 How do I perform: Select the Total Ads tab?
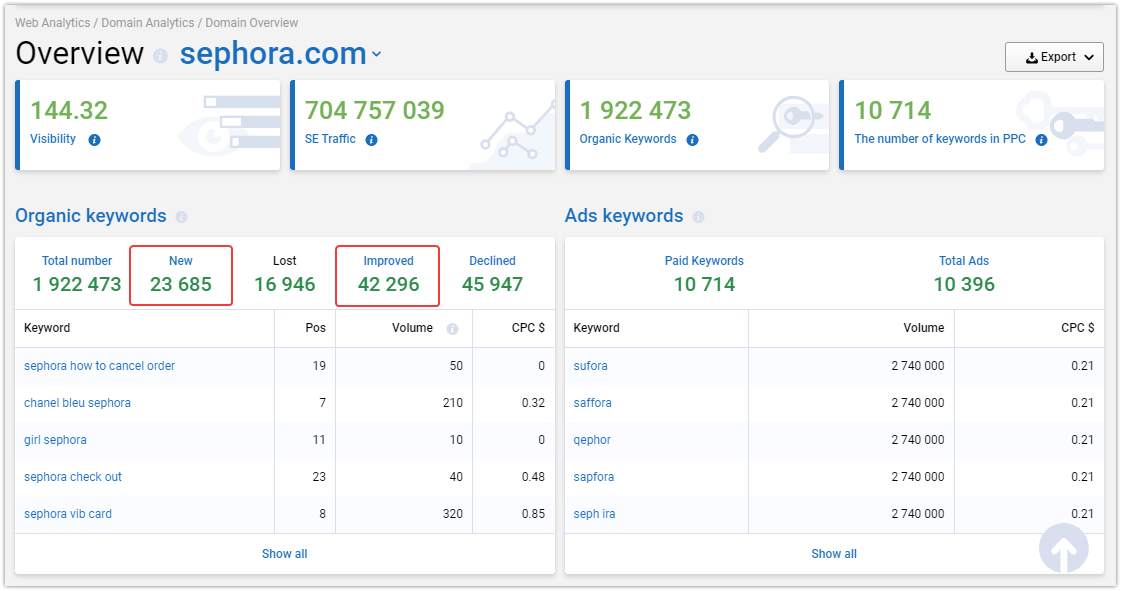pyautogui.click(x=964, y=275)
